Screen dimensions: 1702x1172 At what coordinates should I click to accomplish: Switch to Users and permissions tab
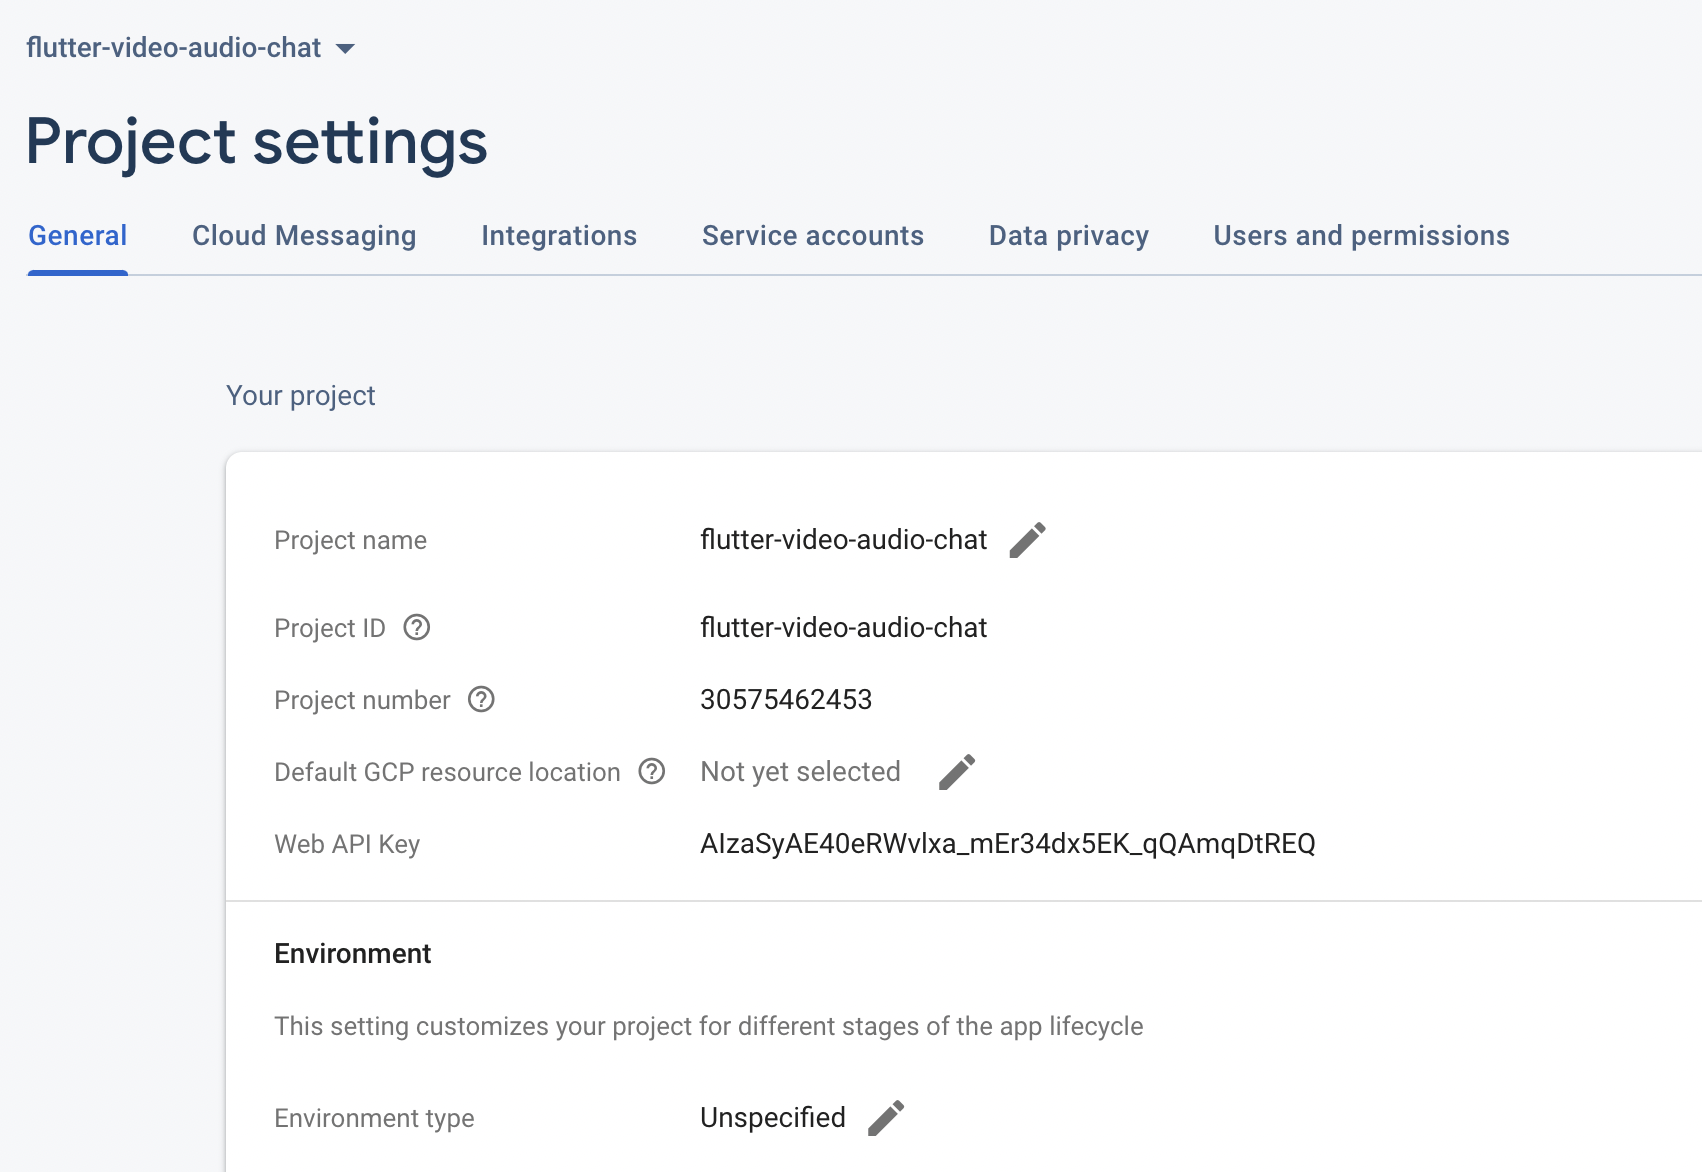tap(1361, 236)
